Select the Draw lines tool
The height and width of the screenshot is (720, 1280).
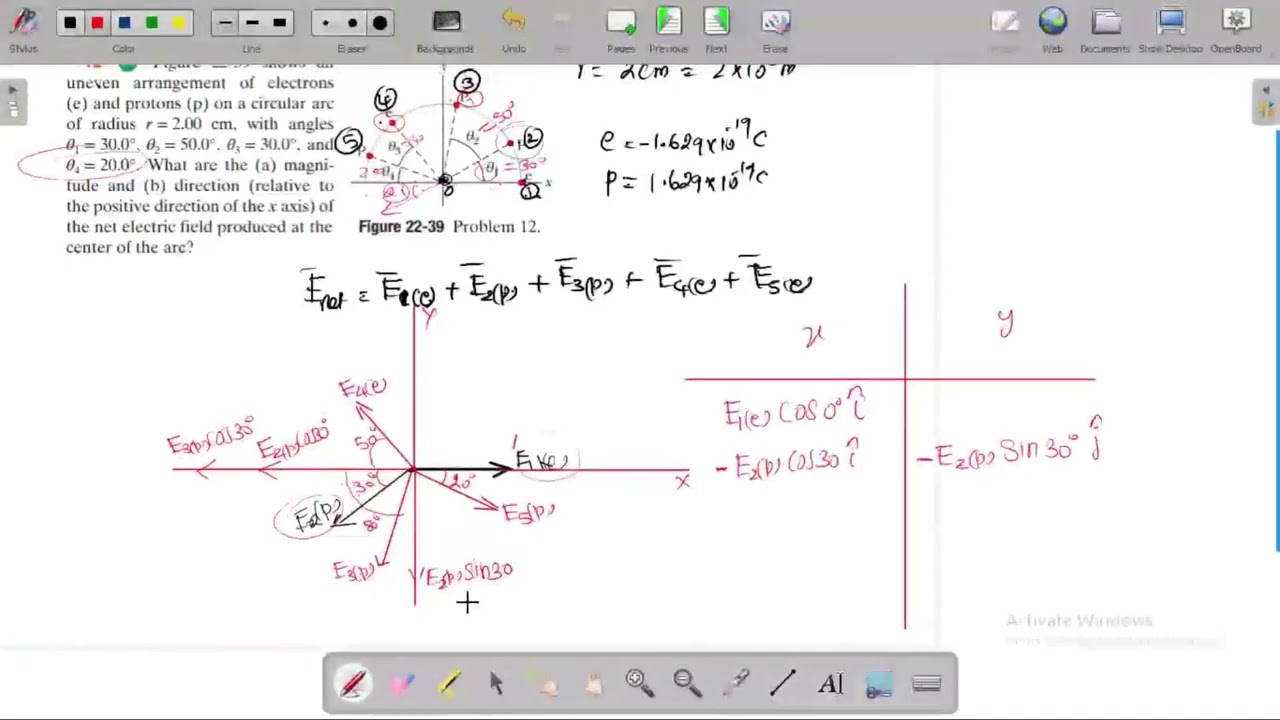point(783,683)
